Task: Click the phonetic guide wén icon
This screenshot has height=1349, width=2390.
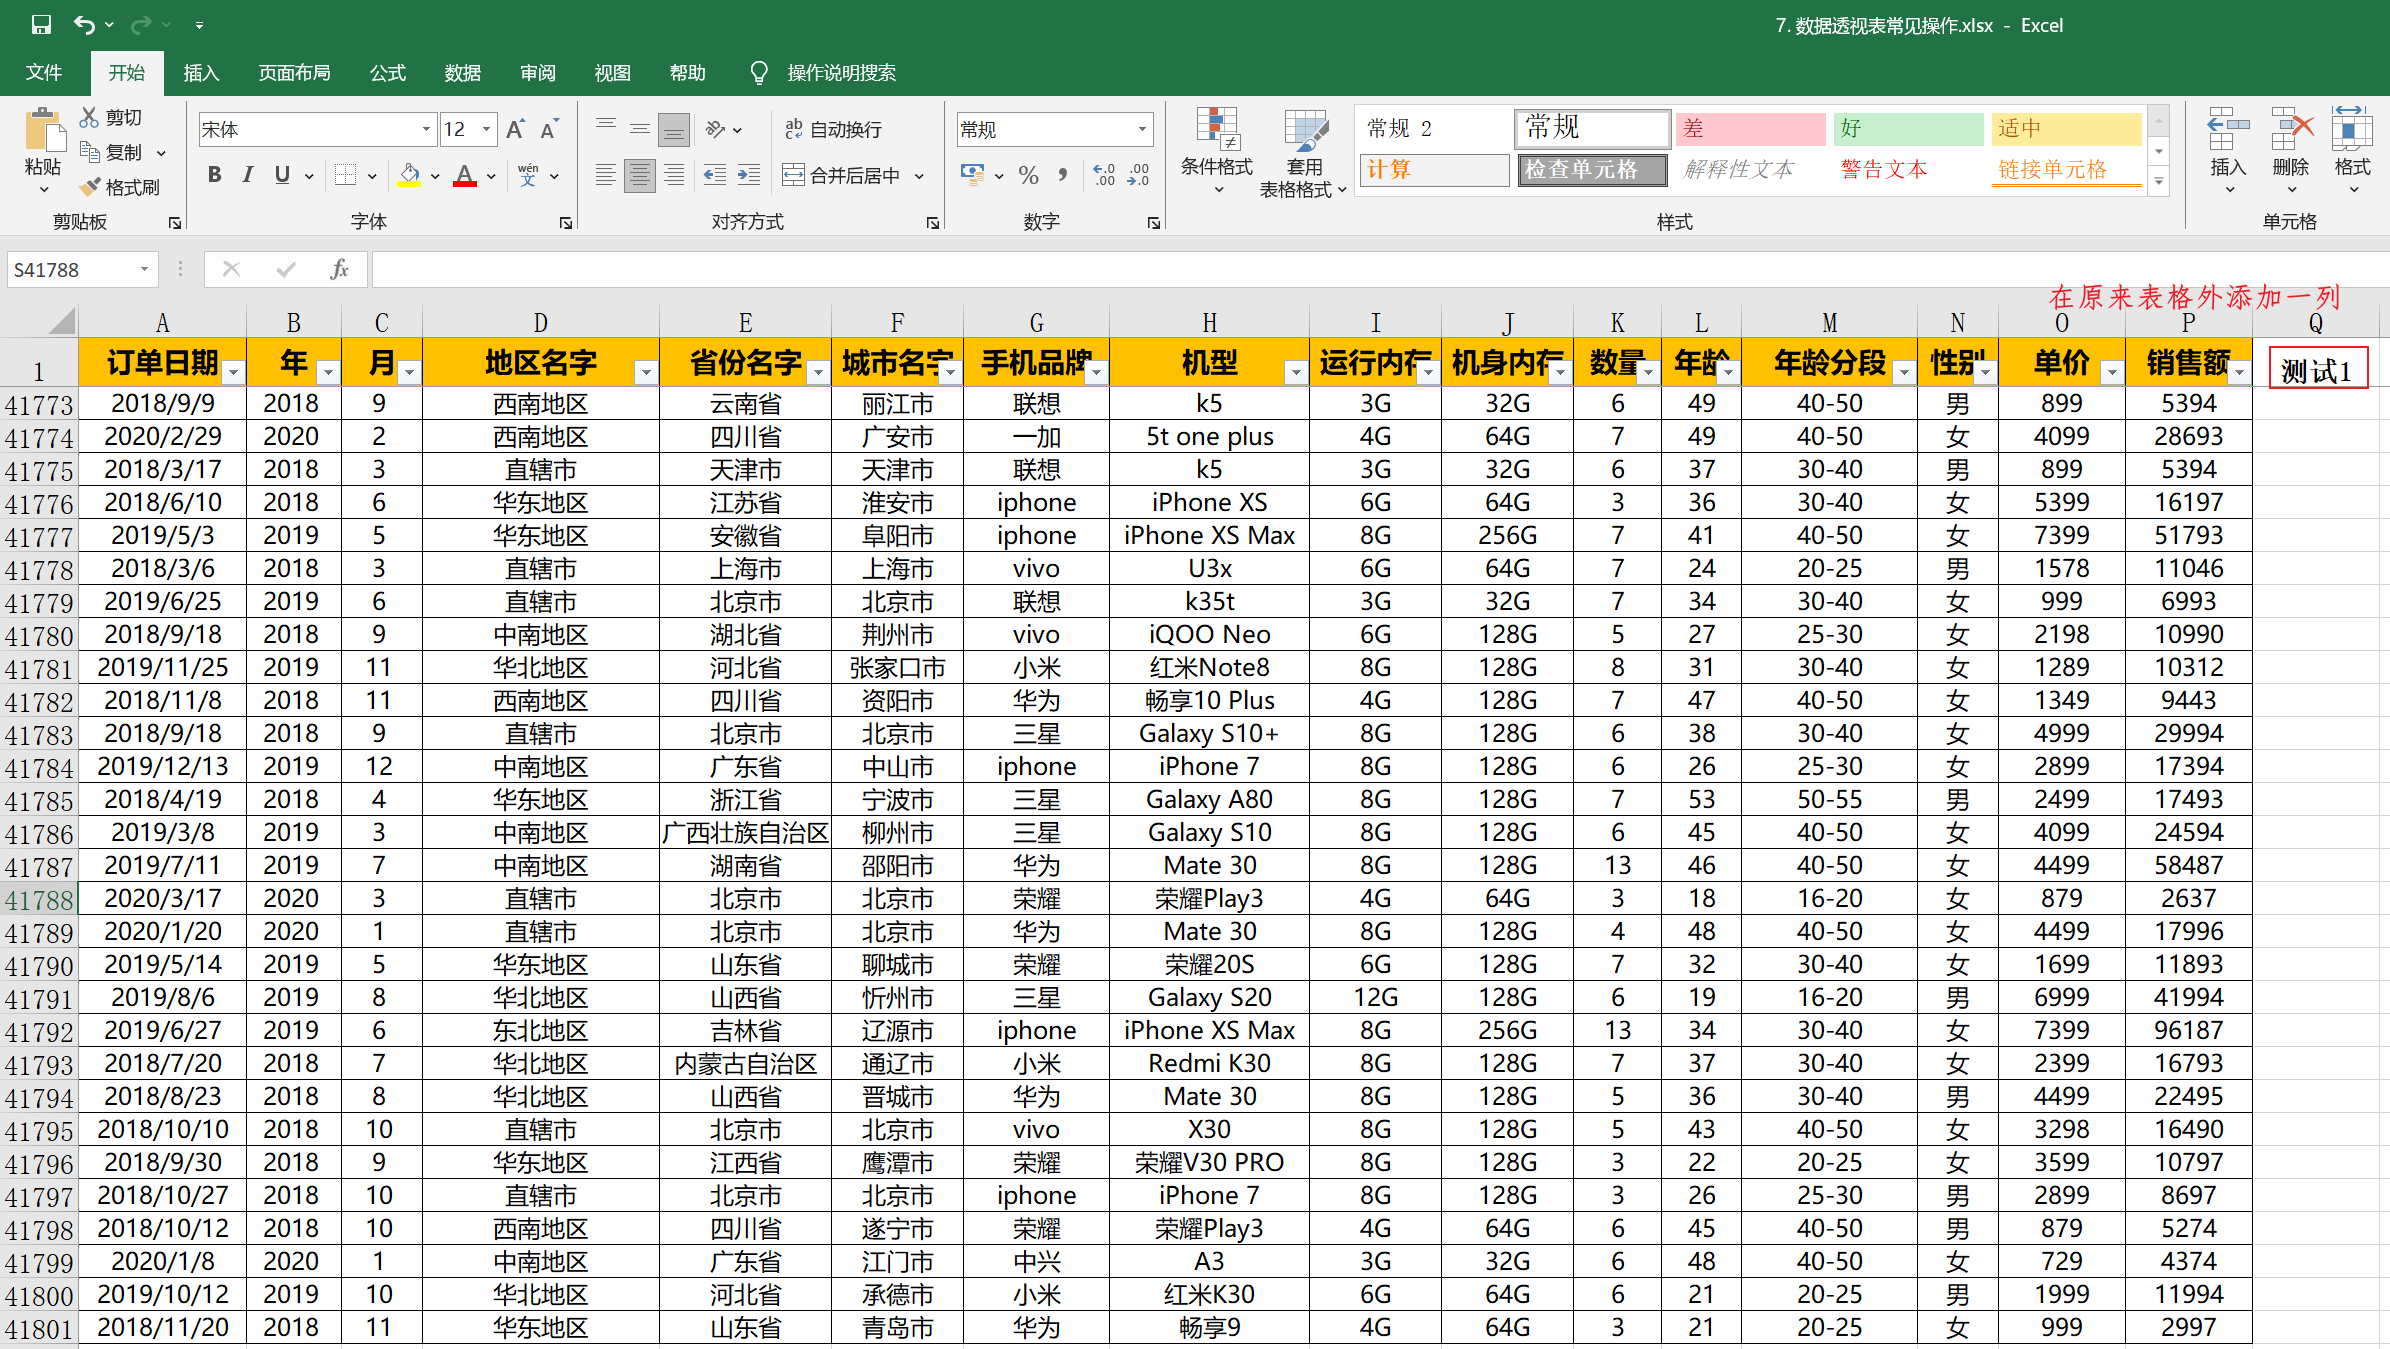Action: tap(528, 175)
